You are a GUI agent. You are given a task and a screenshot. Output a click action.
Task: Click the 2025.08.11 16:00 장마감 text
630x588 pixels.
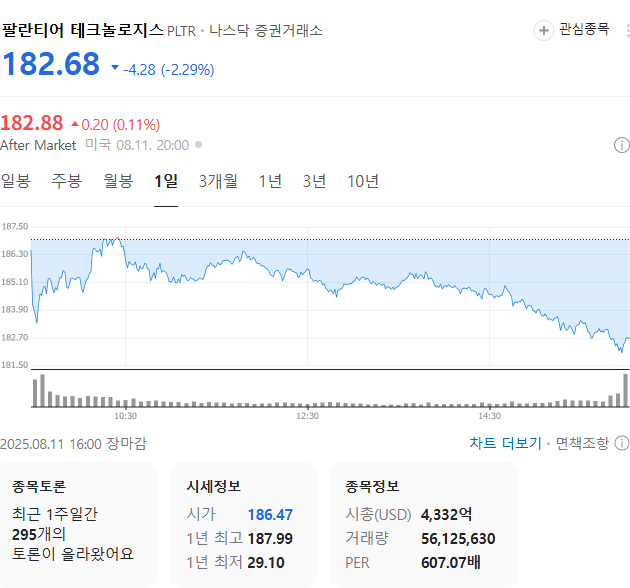[x=74, y=444]
